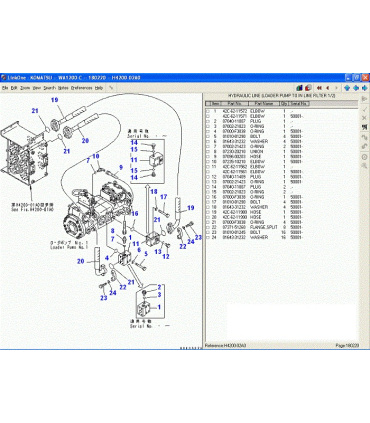Select callout 16 in the diagram
This screenshot has height=423, width=370.
coord(134,213)
